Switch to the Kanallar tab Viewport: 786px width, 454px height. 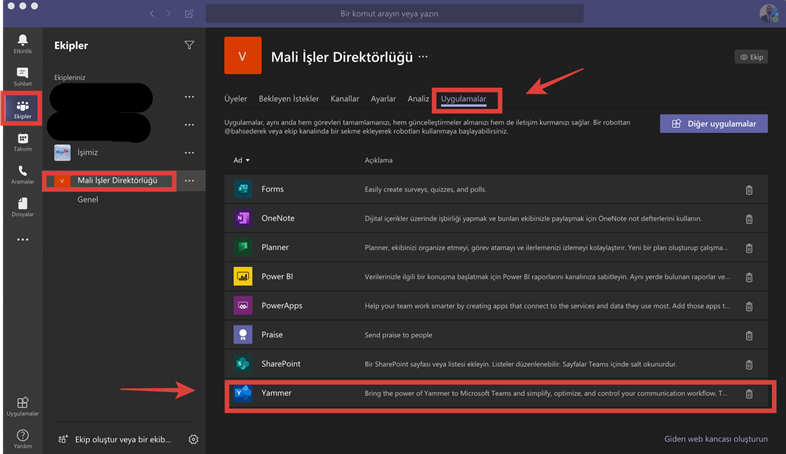[x=344, y=99]
